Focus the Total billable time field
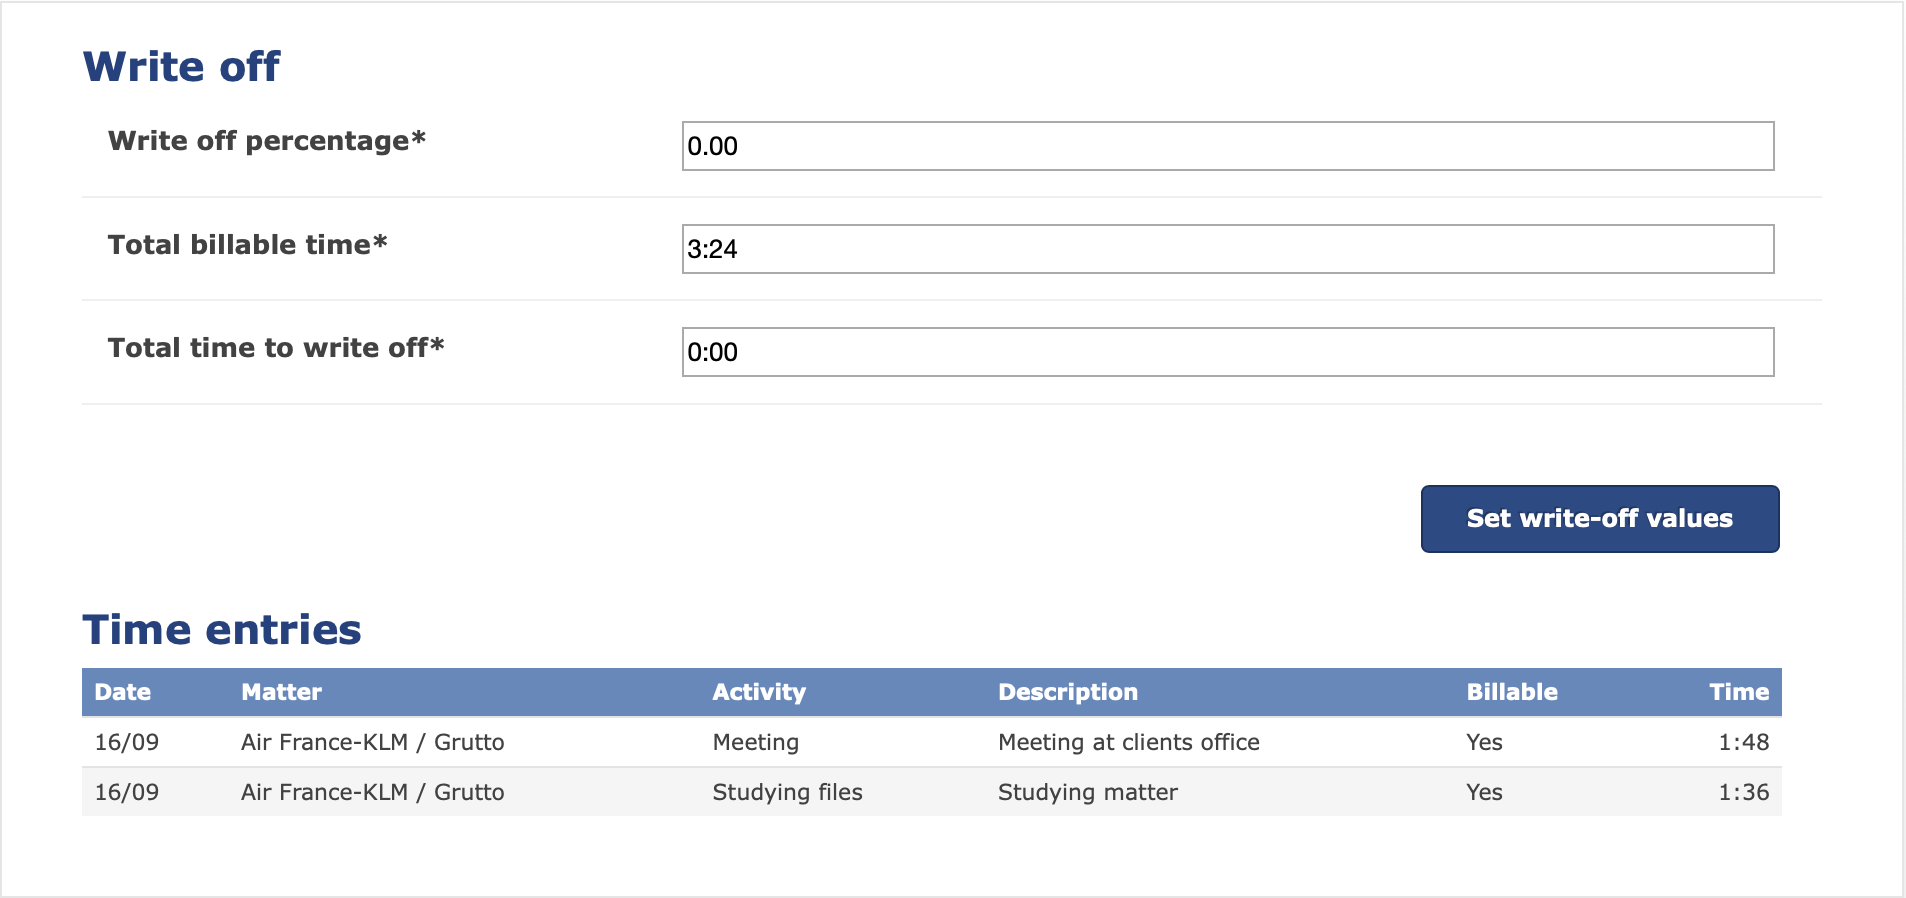 tap(1228, 249)
